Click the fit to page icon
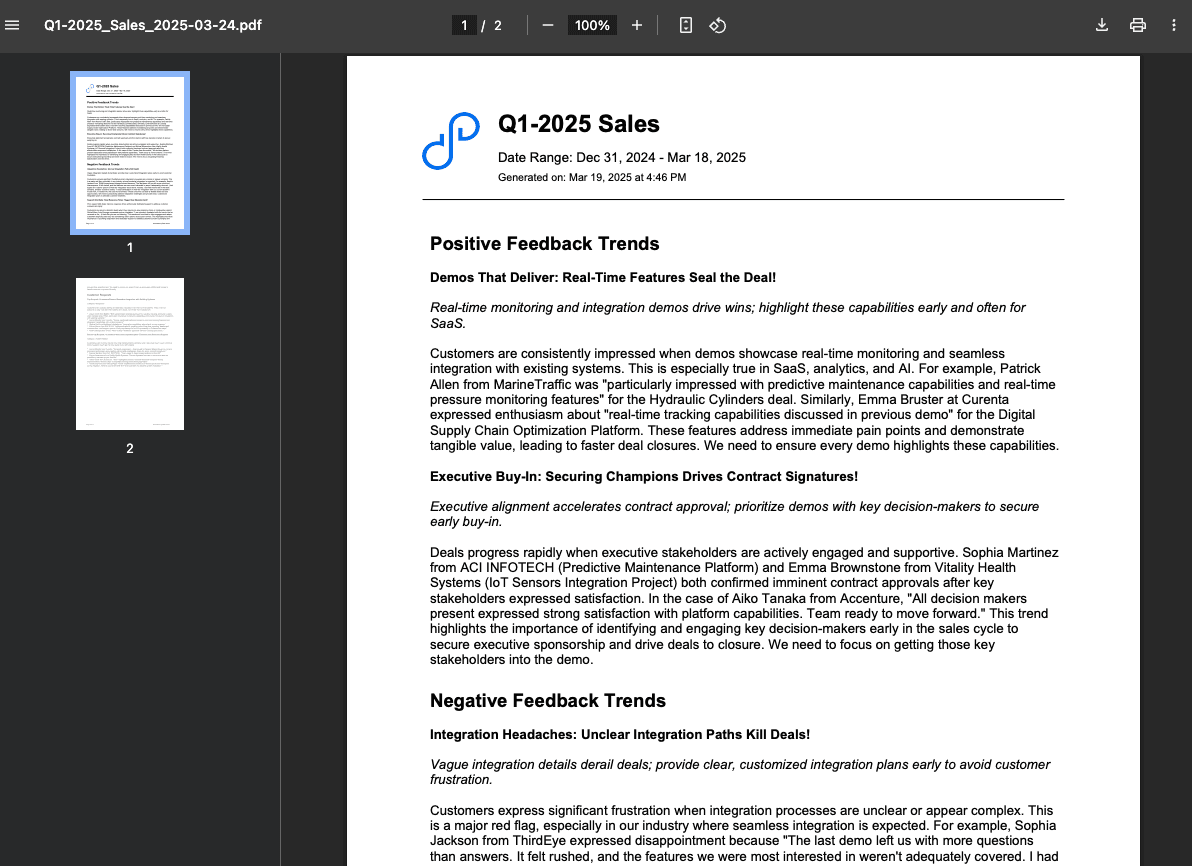Screen dimensions: 1192x866 (x=686, y=25)
